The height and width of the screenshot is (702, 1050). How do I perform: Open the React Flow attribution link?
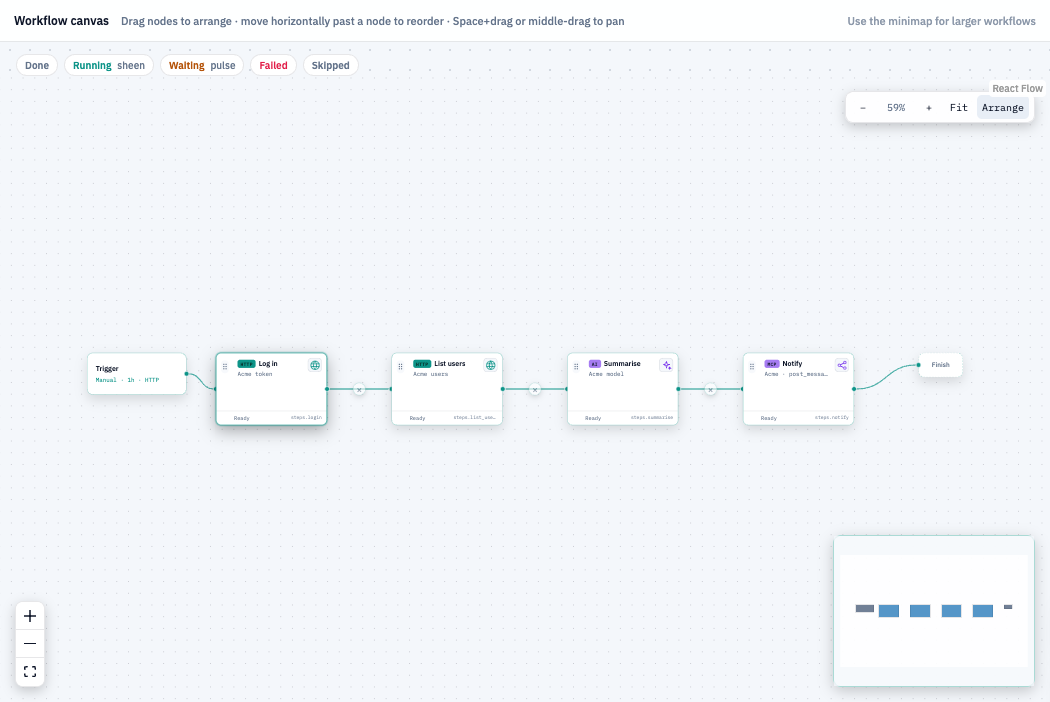point(1017,88)
